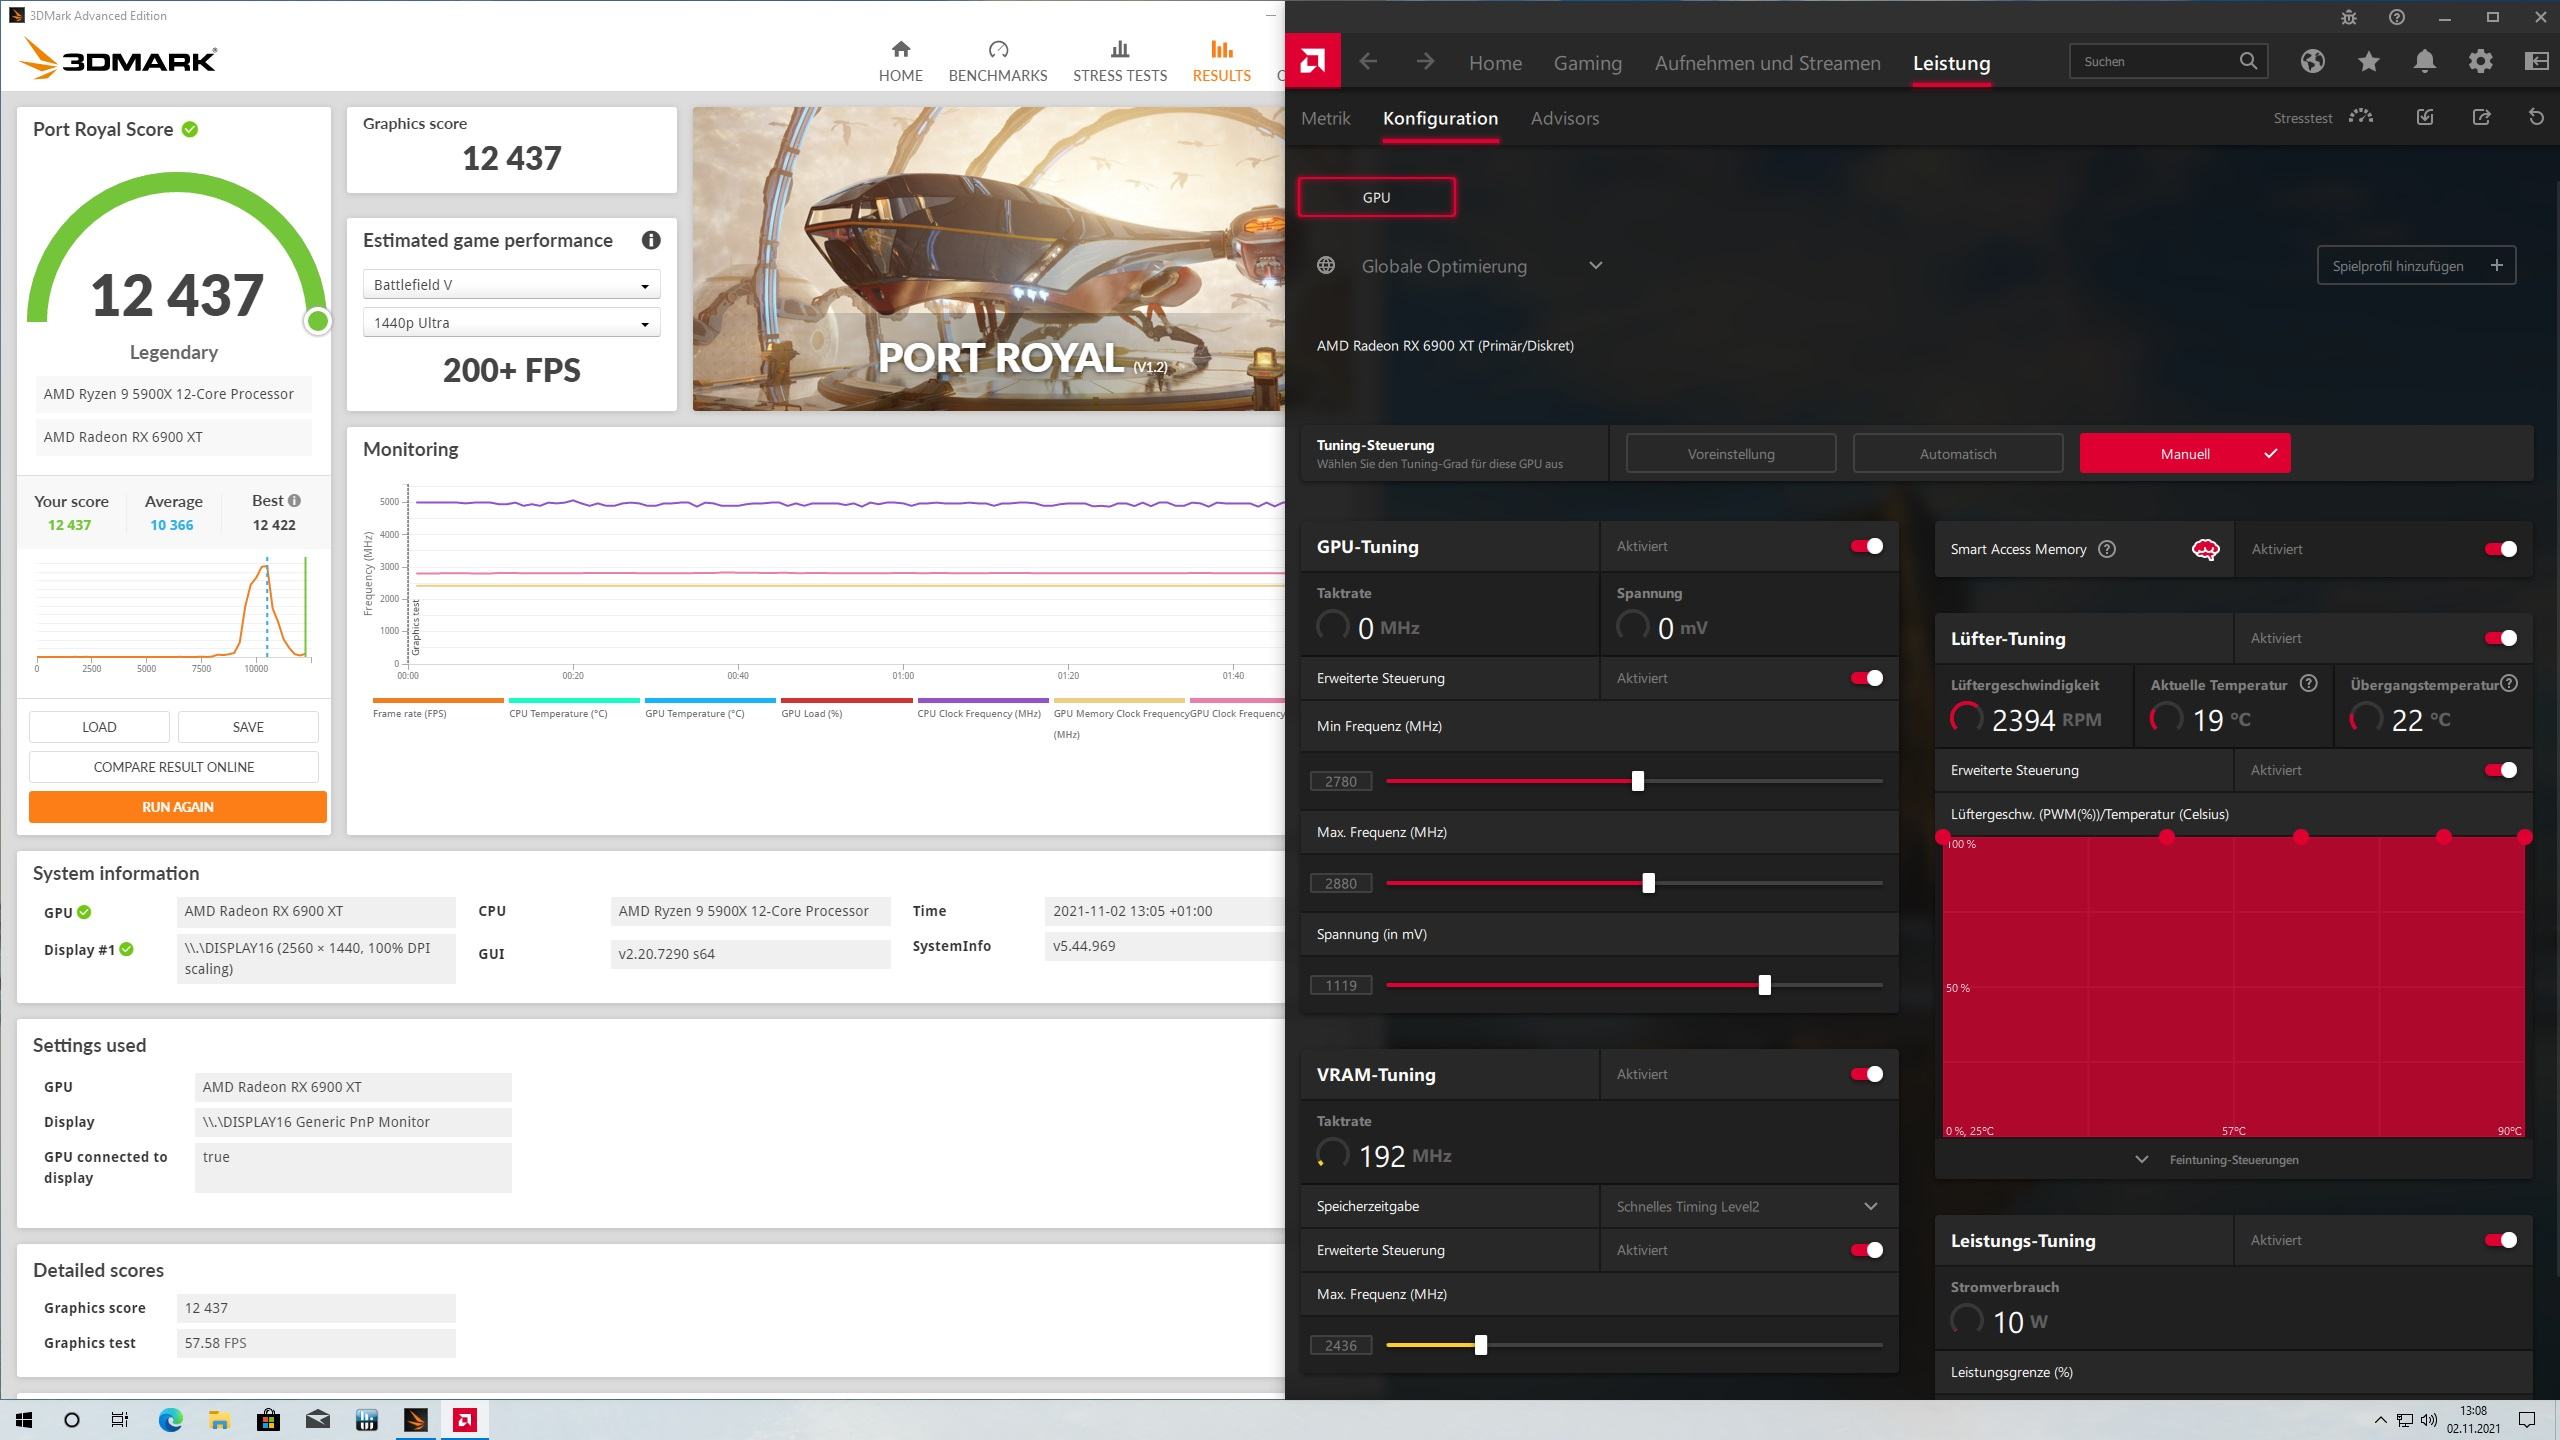
Task: Click Spielprofil hinzufügen button
Action: 2416,266
